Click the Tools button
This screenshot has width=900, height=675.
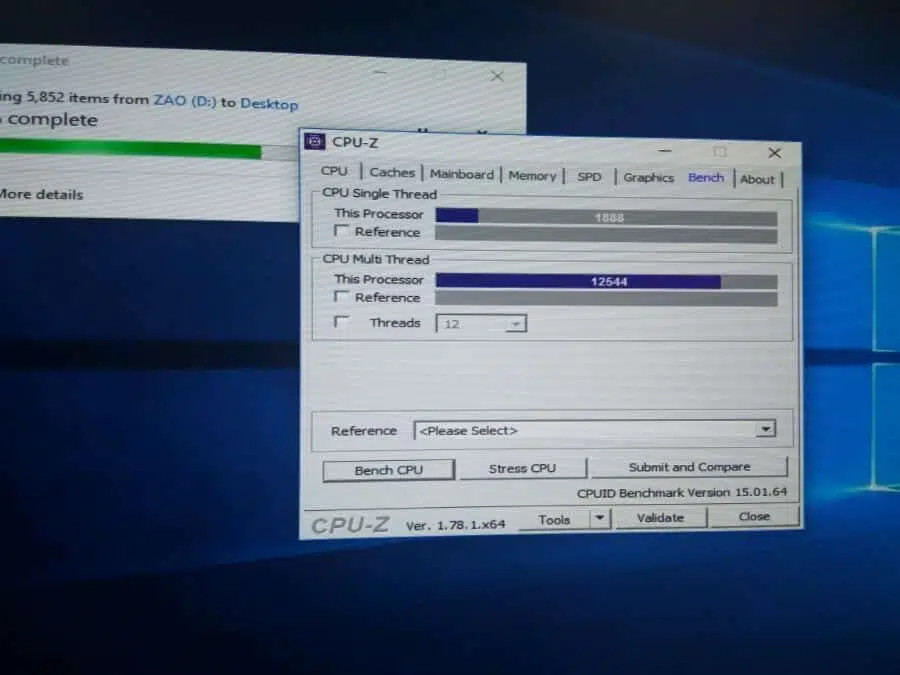pyautogui.click(x=554, y=520)
